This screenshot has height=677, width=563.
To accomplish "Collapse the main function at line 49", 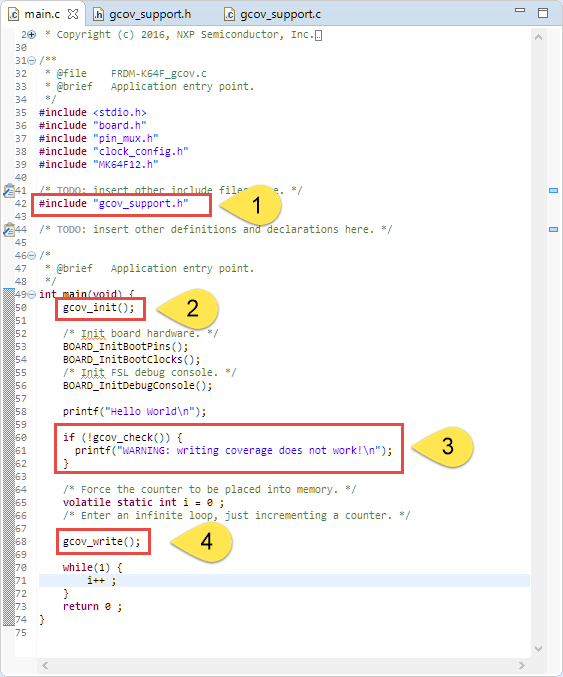I will [x=32, y=295].
